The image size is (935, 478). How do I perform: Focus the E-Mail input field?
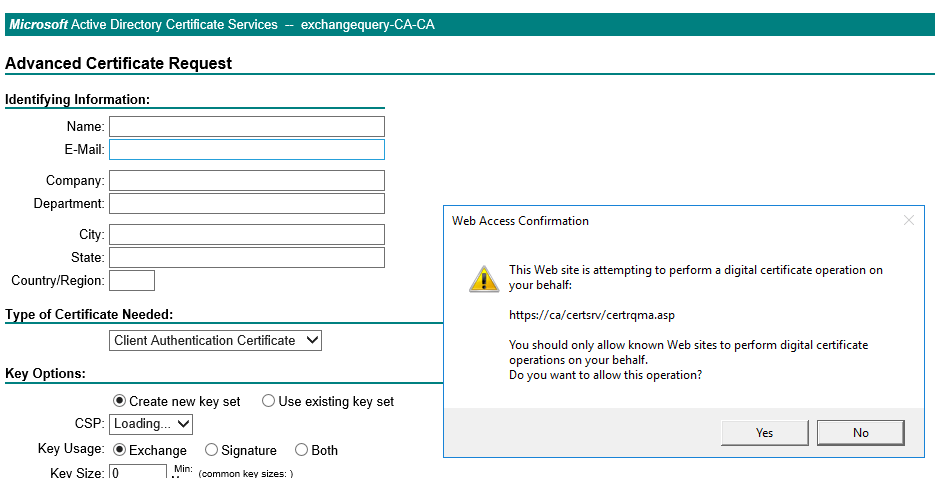click(247, 150)
